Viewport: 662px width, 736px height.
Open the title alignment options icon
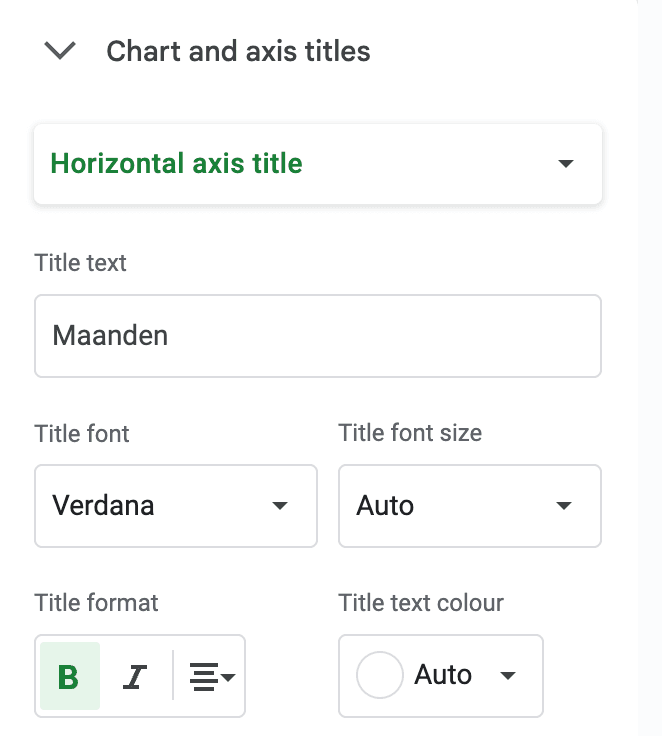tap(204, 677)
